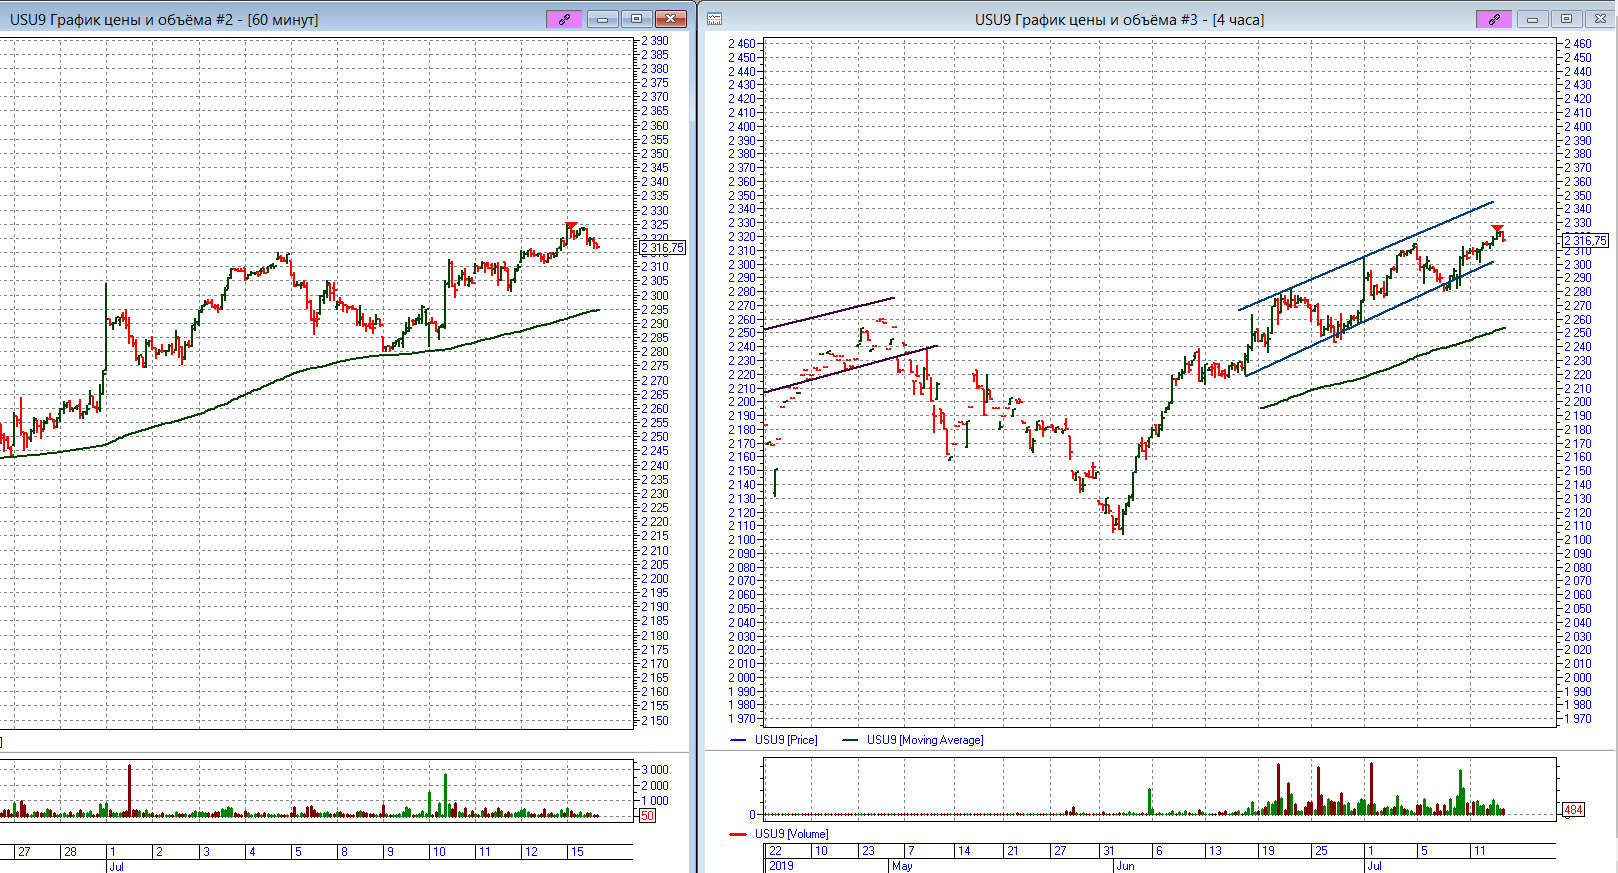Click the USU9 [Volume] legend label

click(791, 834)
